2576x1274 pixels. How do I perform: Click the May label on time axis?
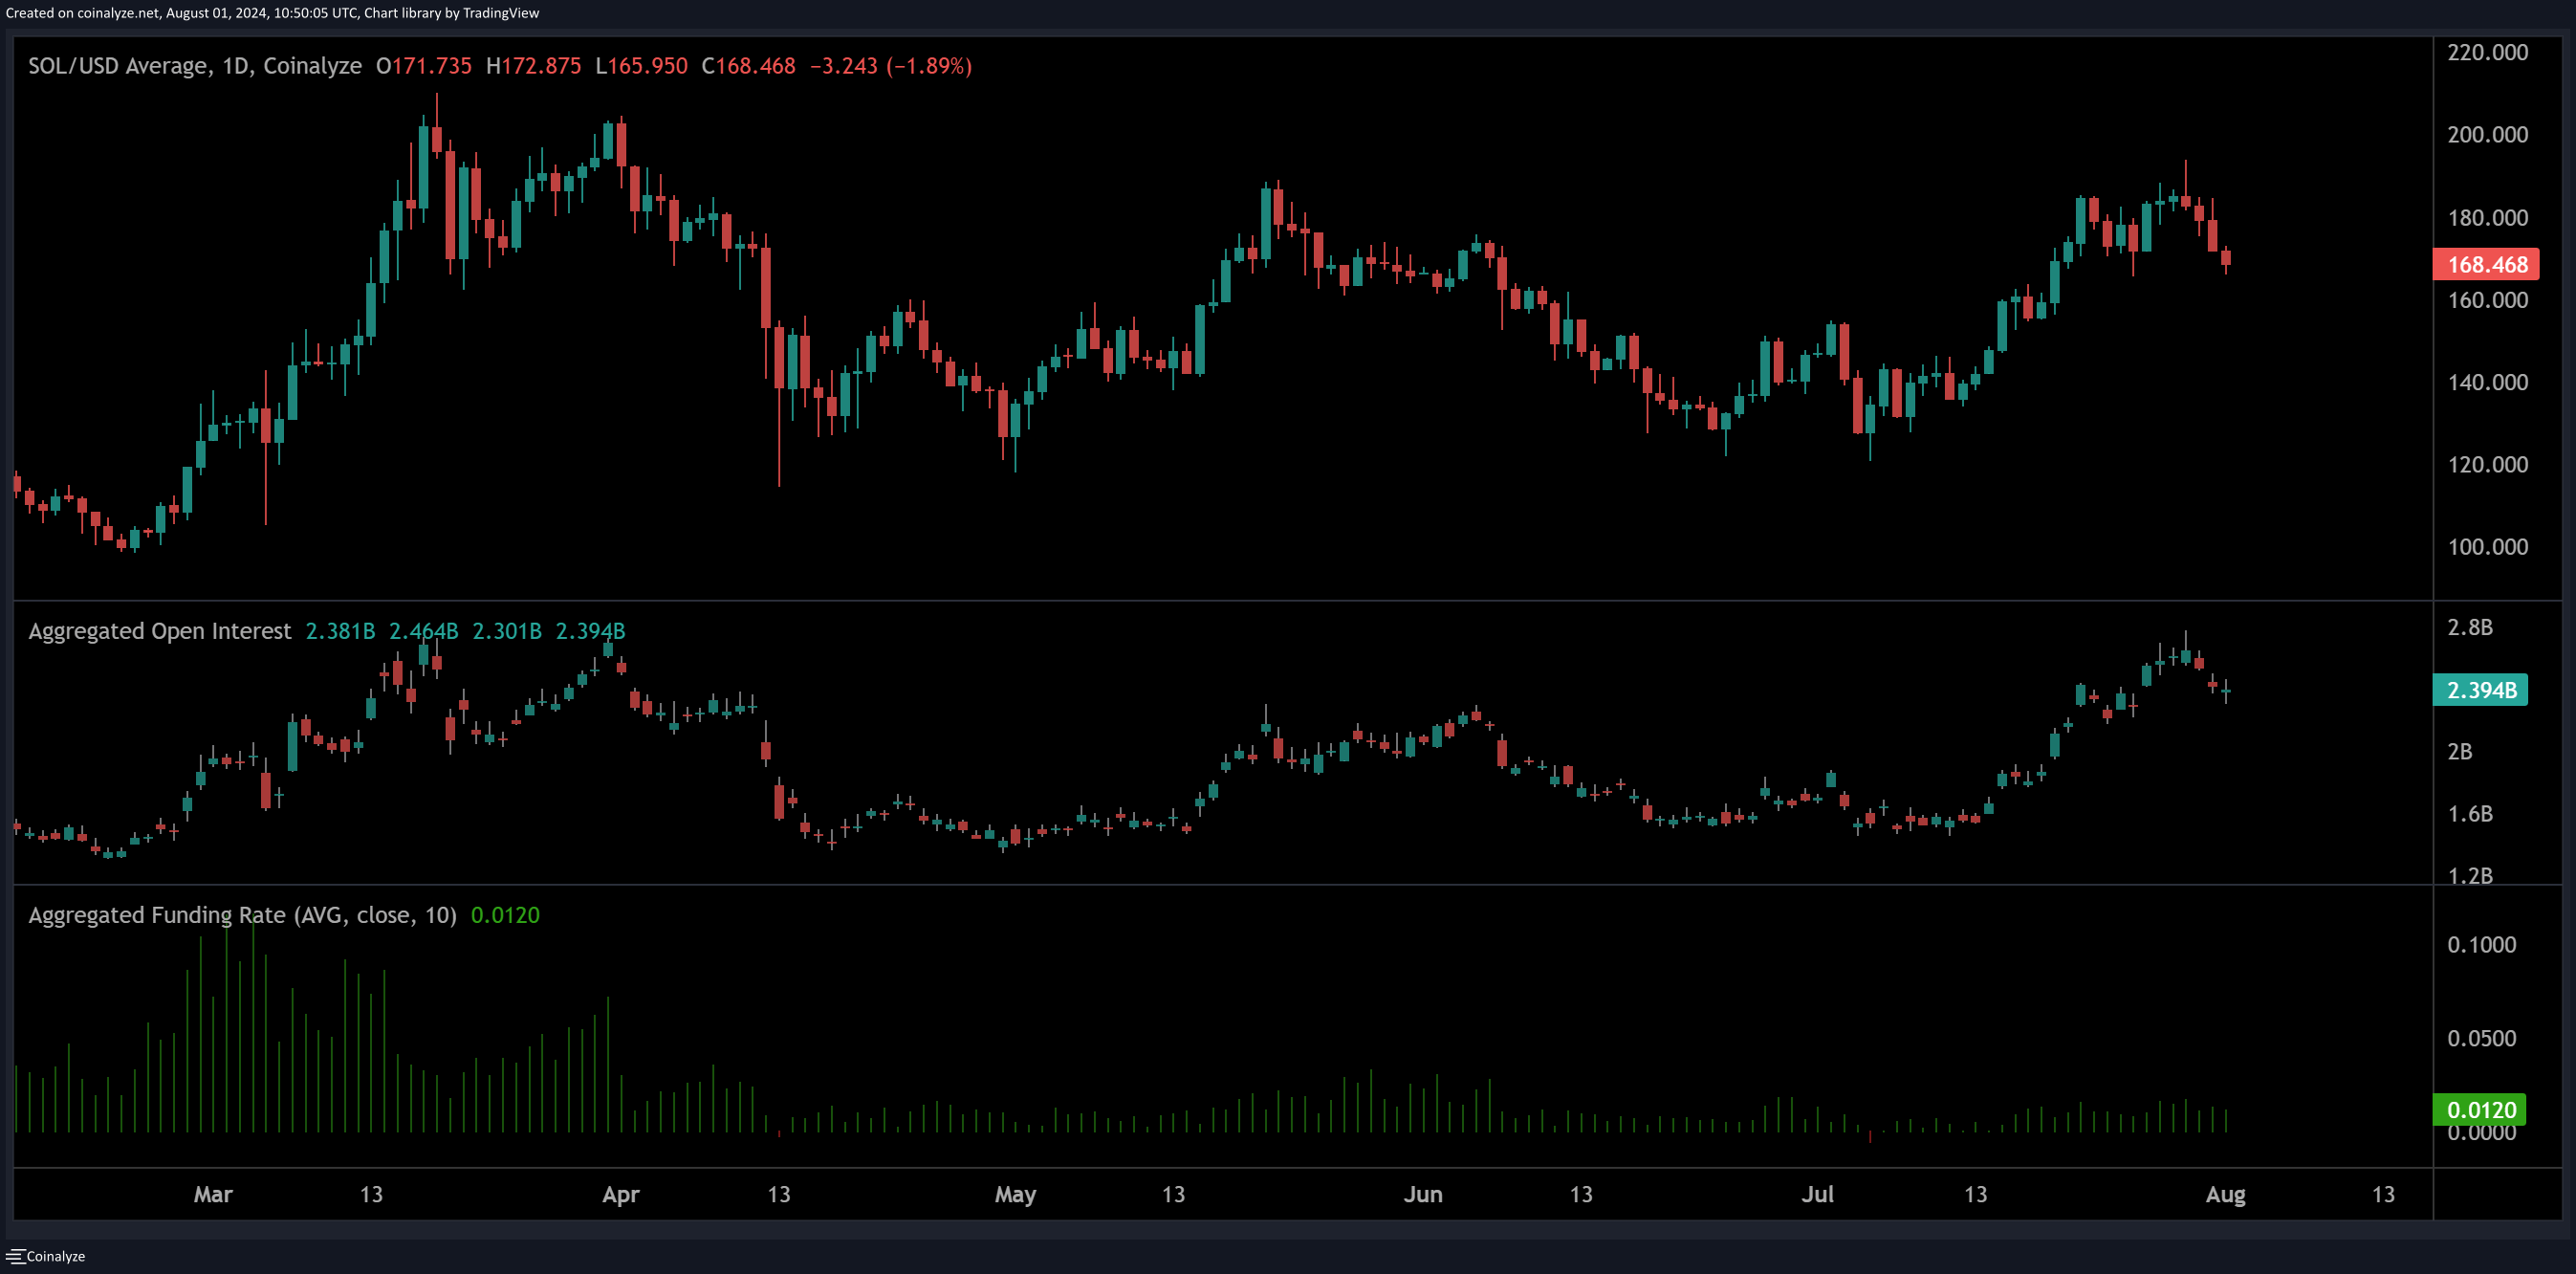pyautogui.click(x=1015, y=1194)
